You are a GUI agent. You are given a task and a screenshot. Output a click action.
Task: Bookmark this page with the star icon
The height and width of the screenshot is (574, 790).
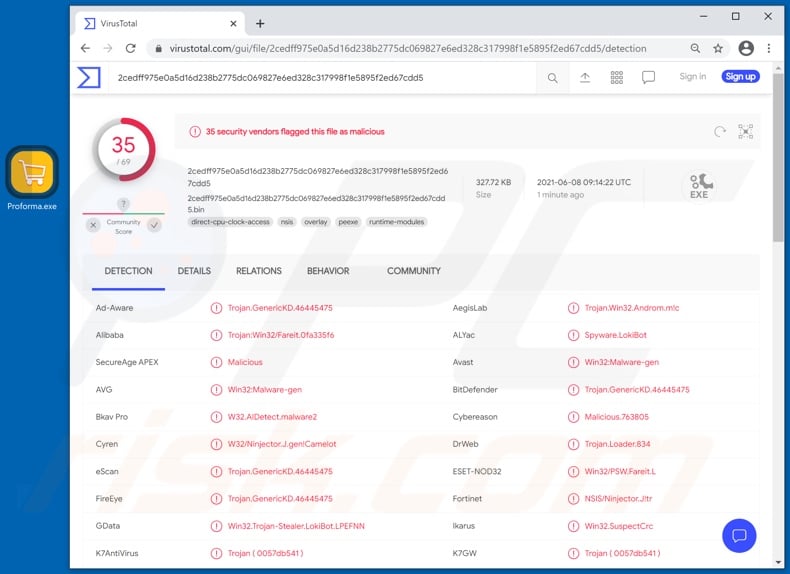click(x=718, y=48)
